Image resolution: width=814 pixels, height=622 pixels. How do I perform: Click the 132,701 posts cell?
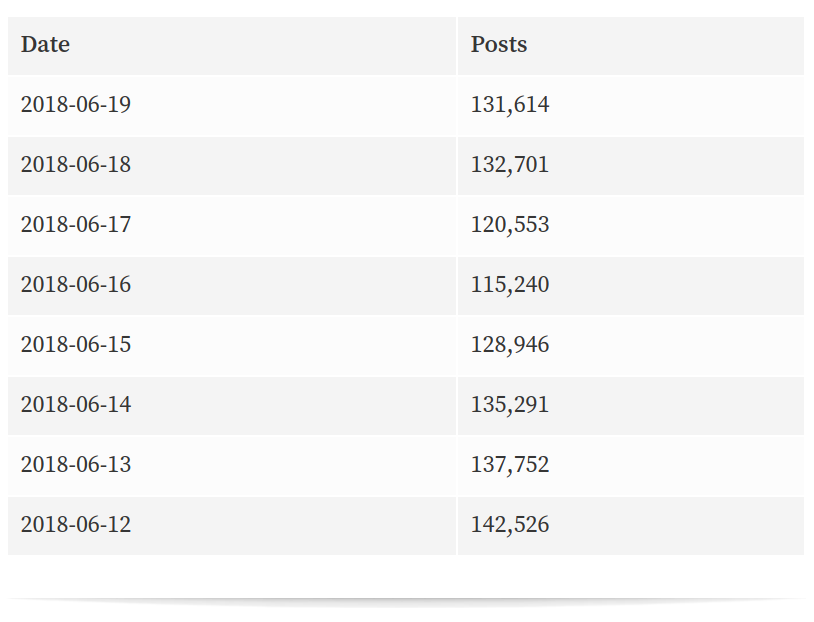(631, 166)
